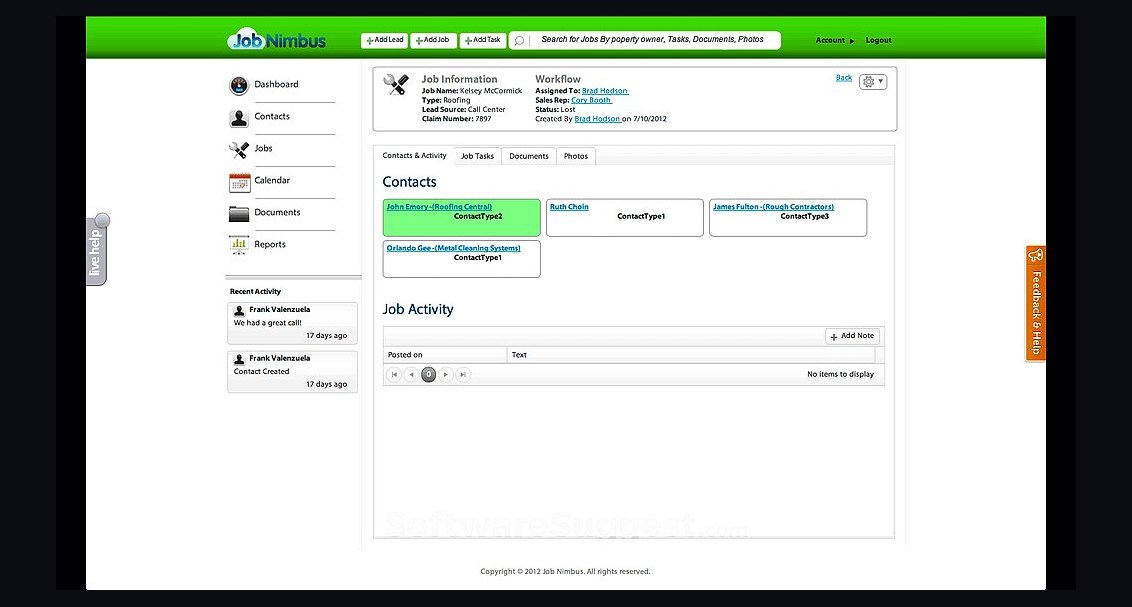1132x607 pixels.
Task: Open Sales Rep Cory Booth link
Action: coord(591,100)
